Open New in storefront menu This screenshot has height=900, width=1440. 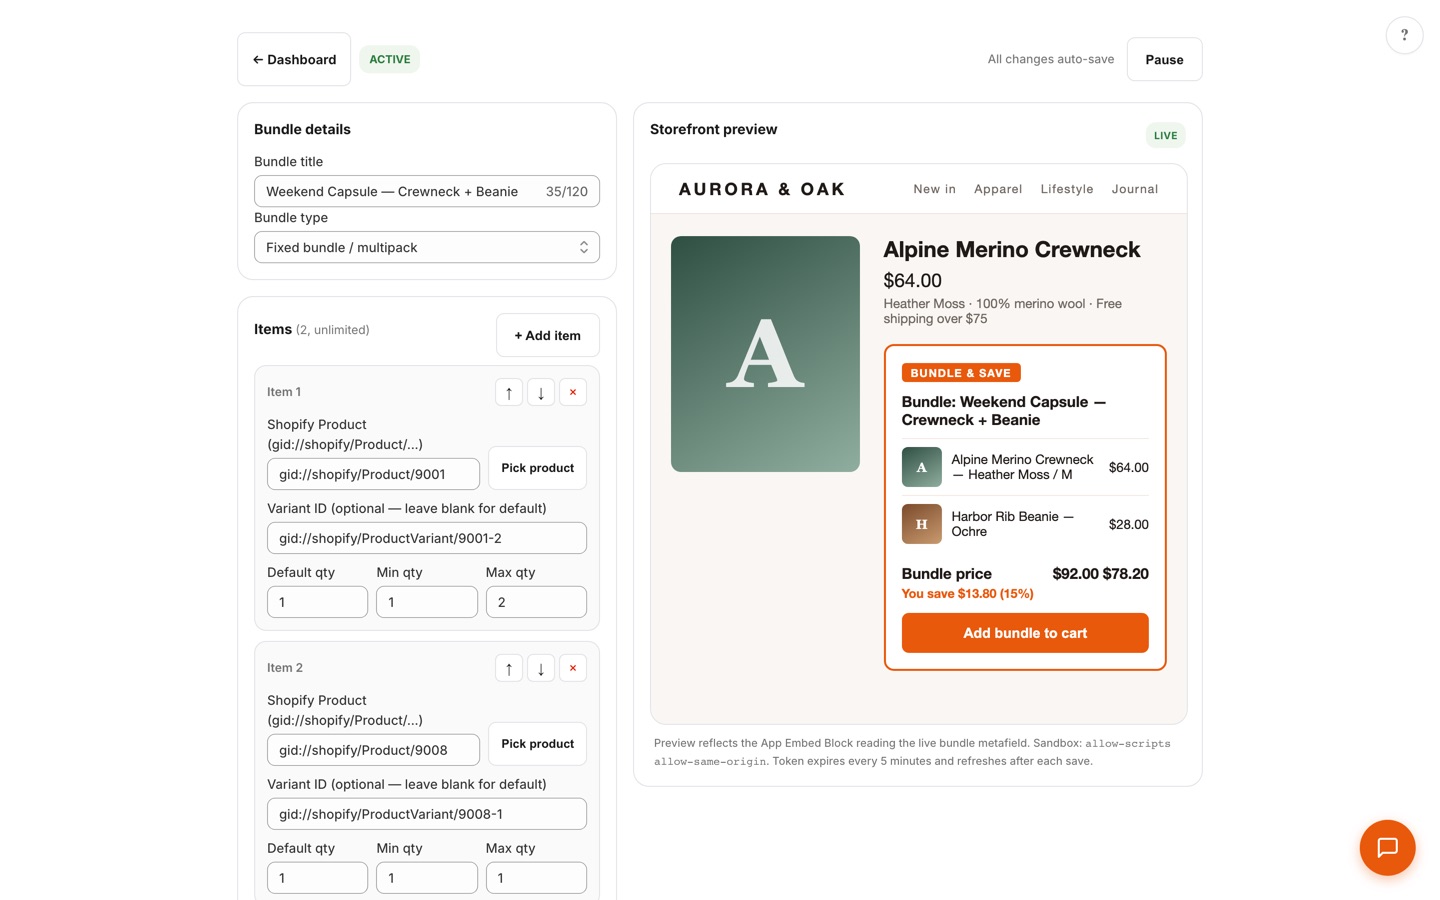click(934, 189)
